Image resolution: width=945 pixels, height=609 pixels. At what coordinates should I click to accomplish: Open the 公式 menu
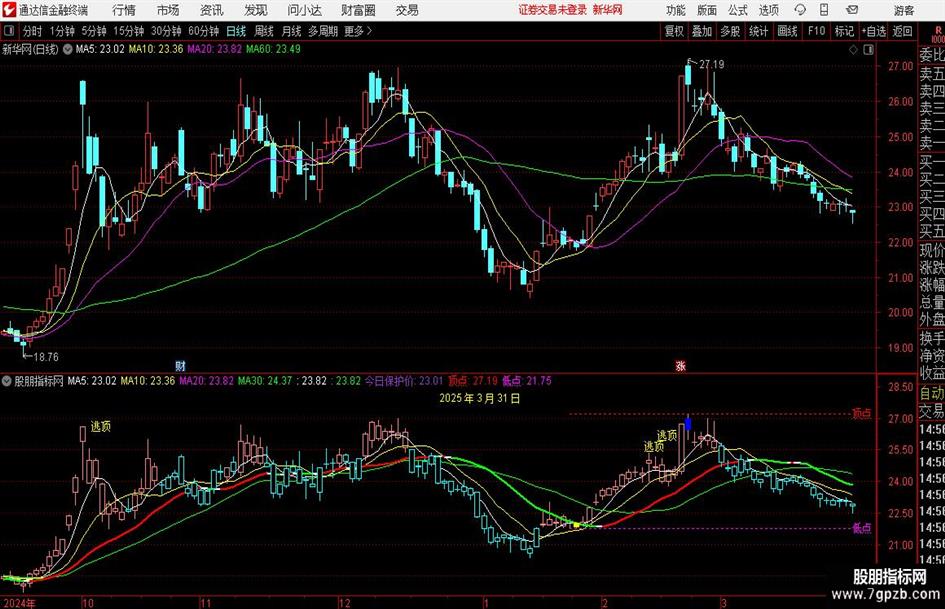click(738, 10)
